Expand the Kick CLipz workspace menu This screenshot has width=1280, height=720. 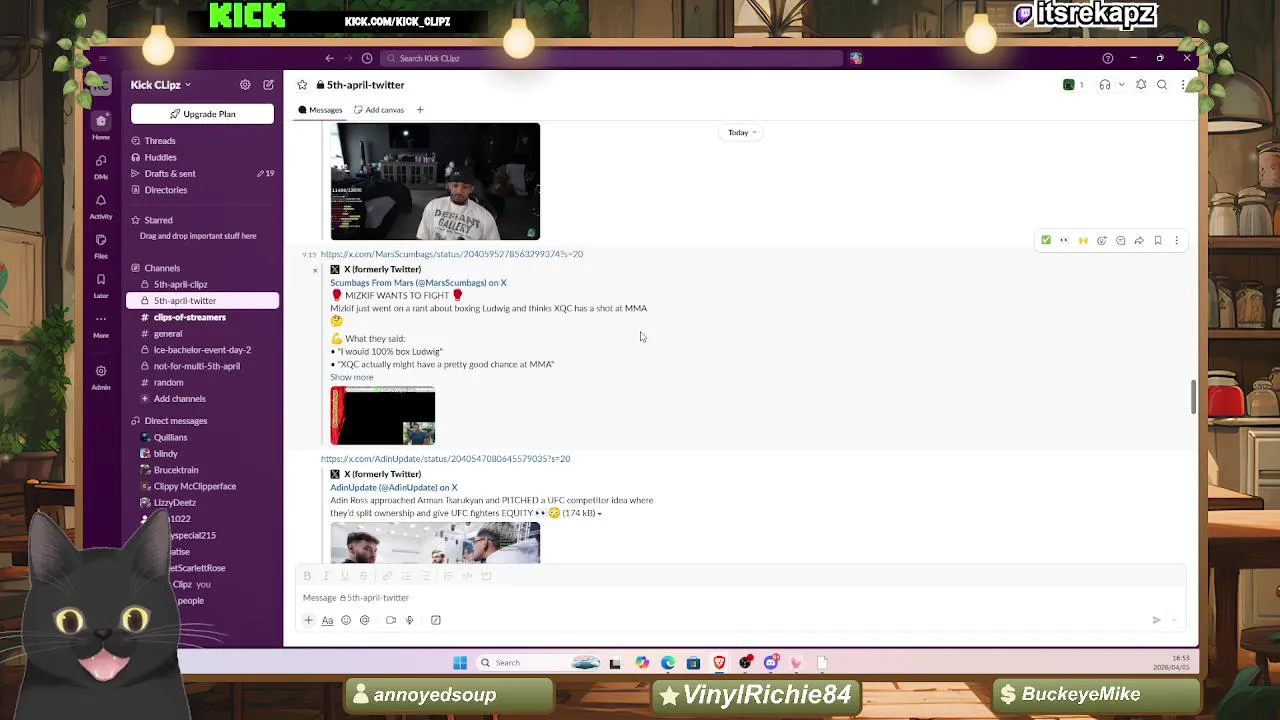(x=160, y=85)
